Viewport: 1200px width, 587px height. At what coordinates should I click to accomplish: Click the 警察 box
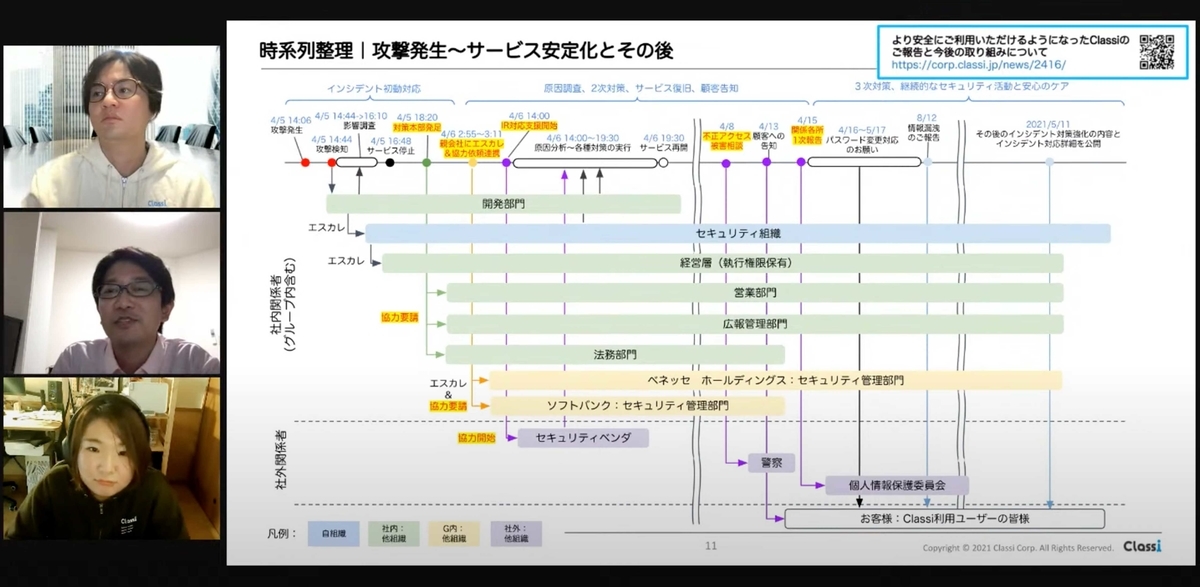point(771,463)
